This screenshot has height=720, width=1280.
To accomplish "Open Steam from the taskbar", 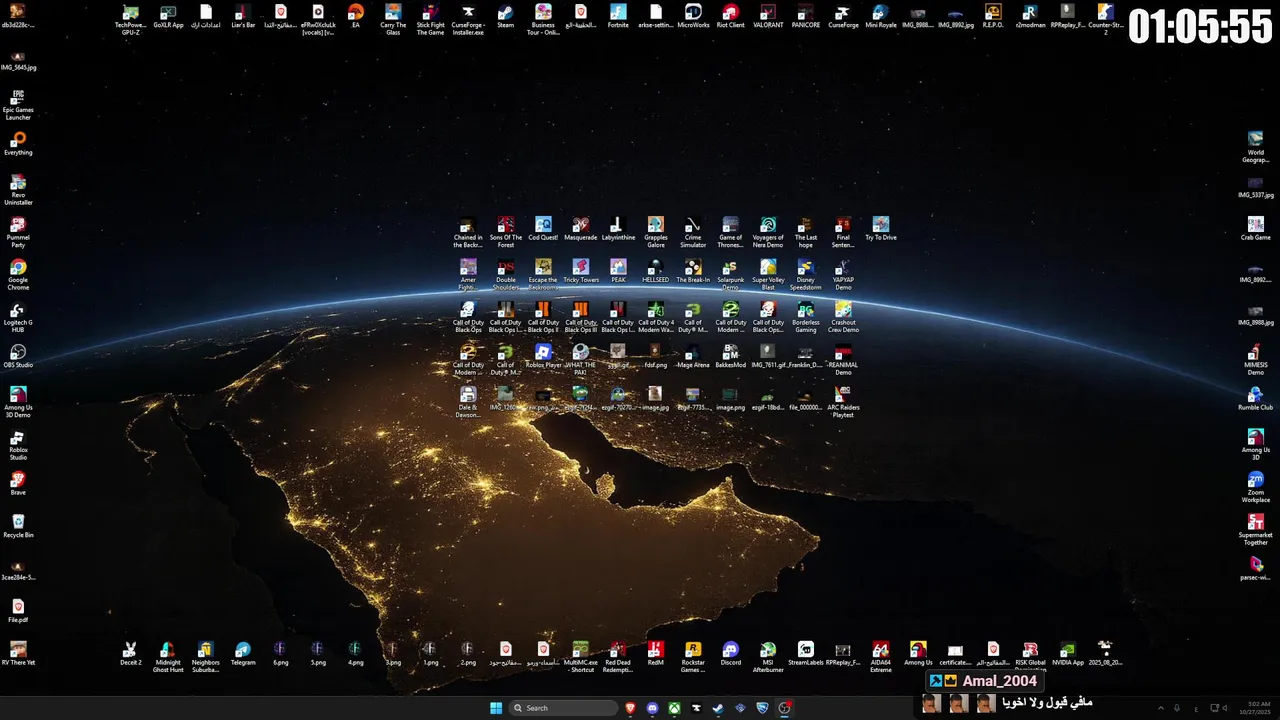I will click(718, 708).
